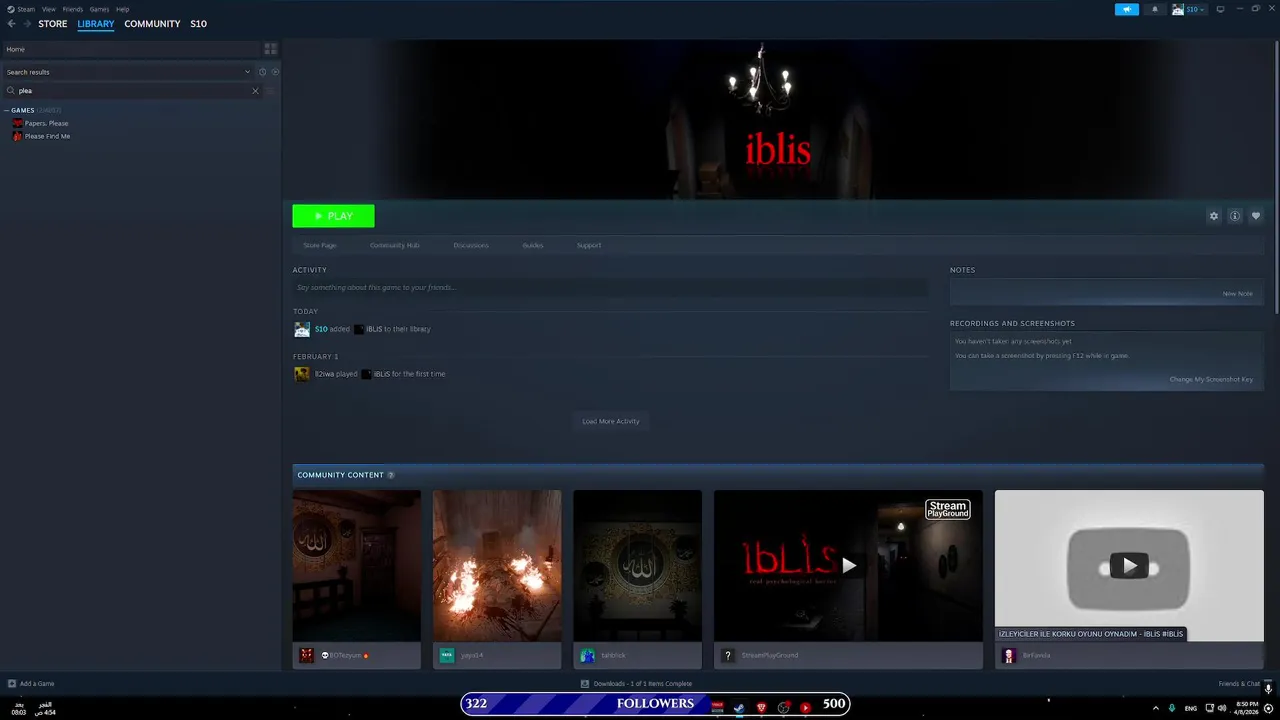Viewport: 1280px width, 720px height.
Task: Open the View menu
Action: pyautogui.click(x=48, y=9)
